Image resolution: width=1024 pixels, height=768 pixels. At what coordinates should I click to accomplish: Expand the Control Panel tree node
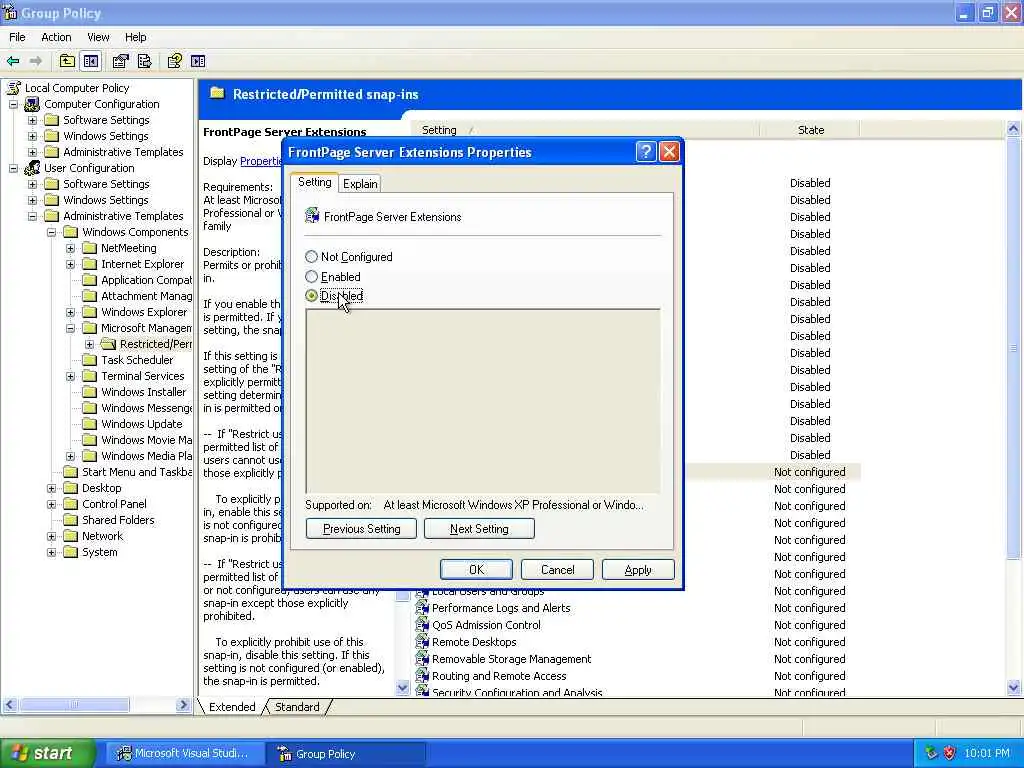[51, 504]
